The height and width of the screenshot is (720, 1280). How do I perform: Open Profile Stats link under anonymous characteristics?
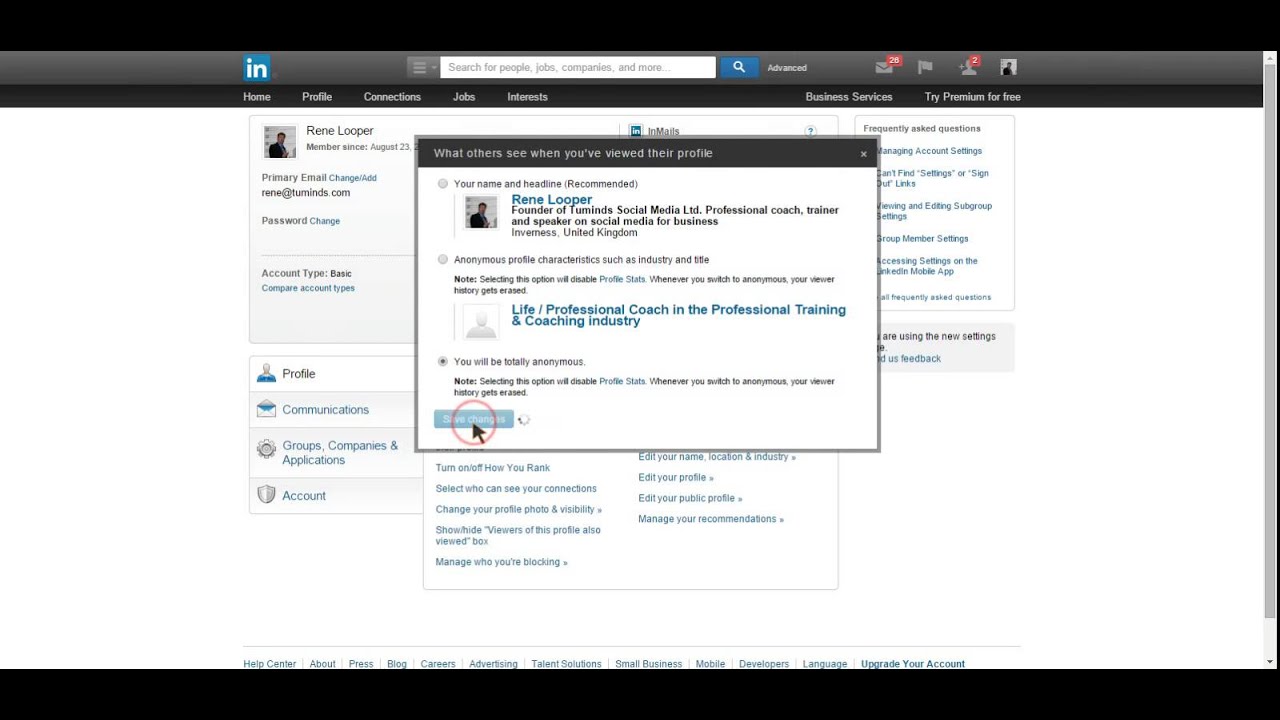622,279
